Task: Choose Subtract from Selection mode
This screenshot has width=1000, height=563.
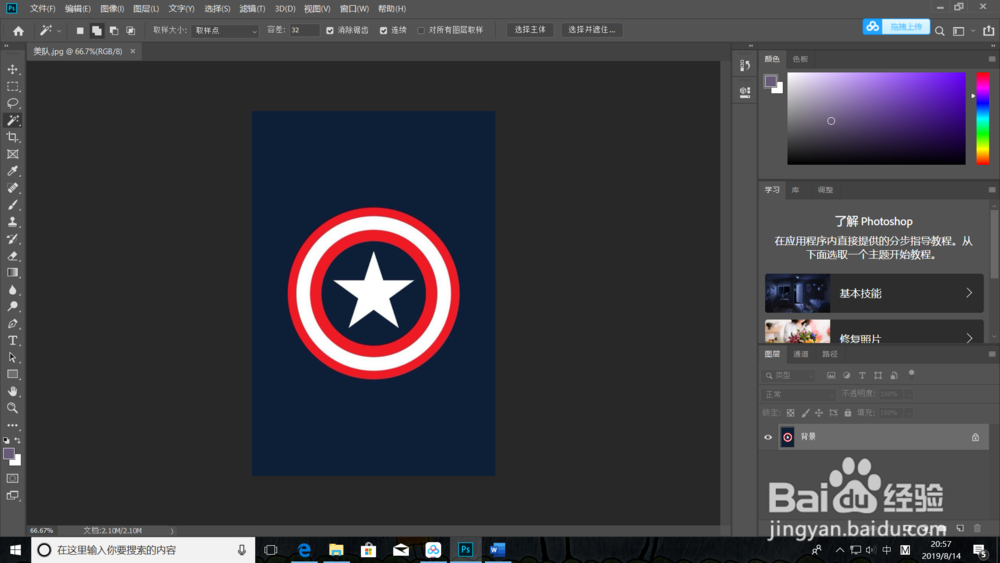Action: point(114,31)
